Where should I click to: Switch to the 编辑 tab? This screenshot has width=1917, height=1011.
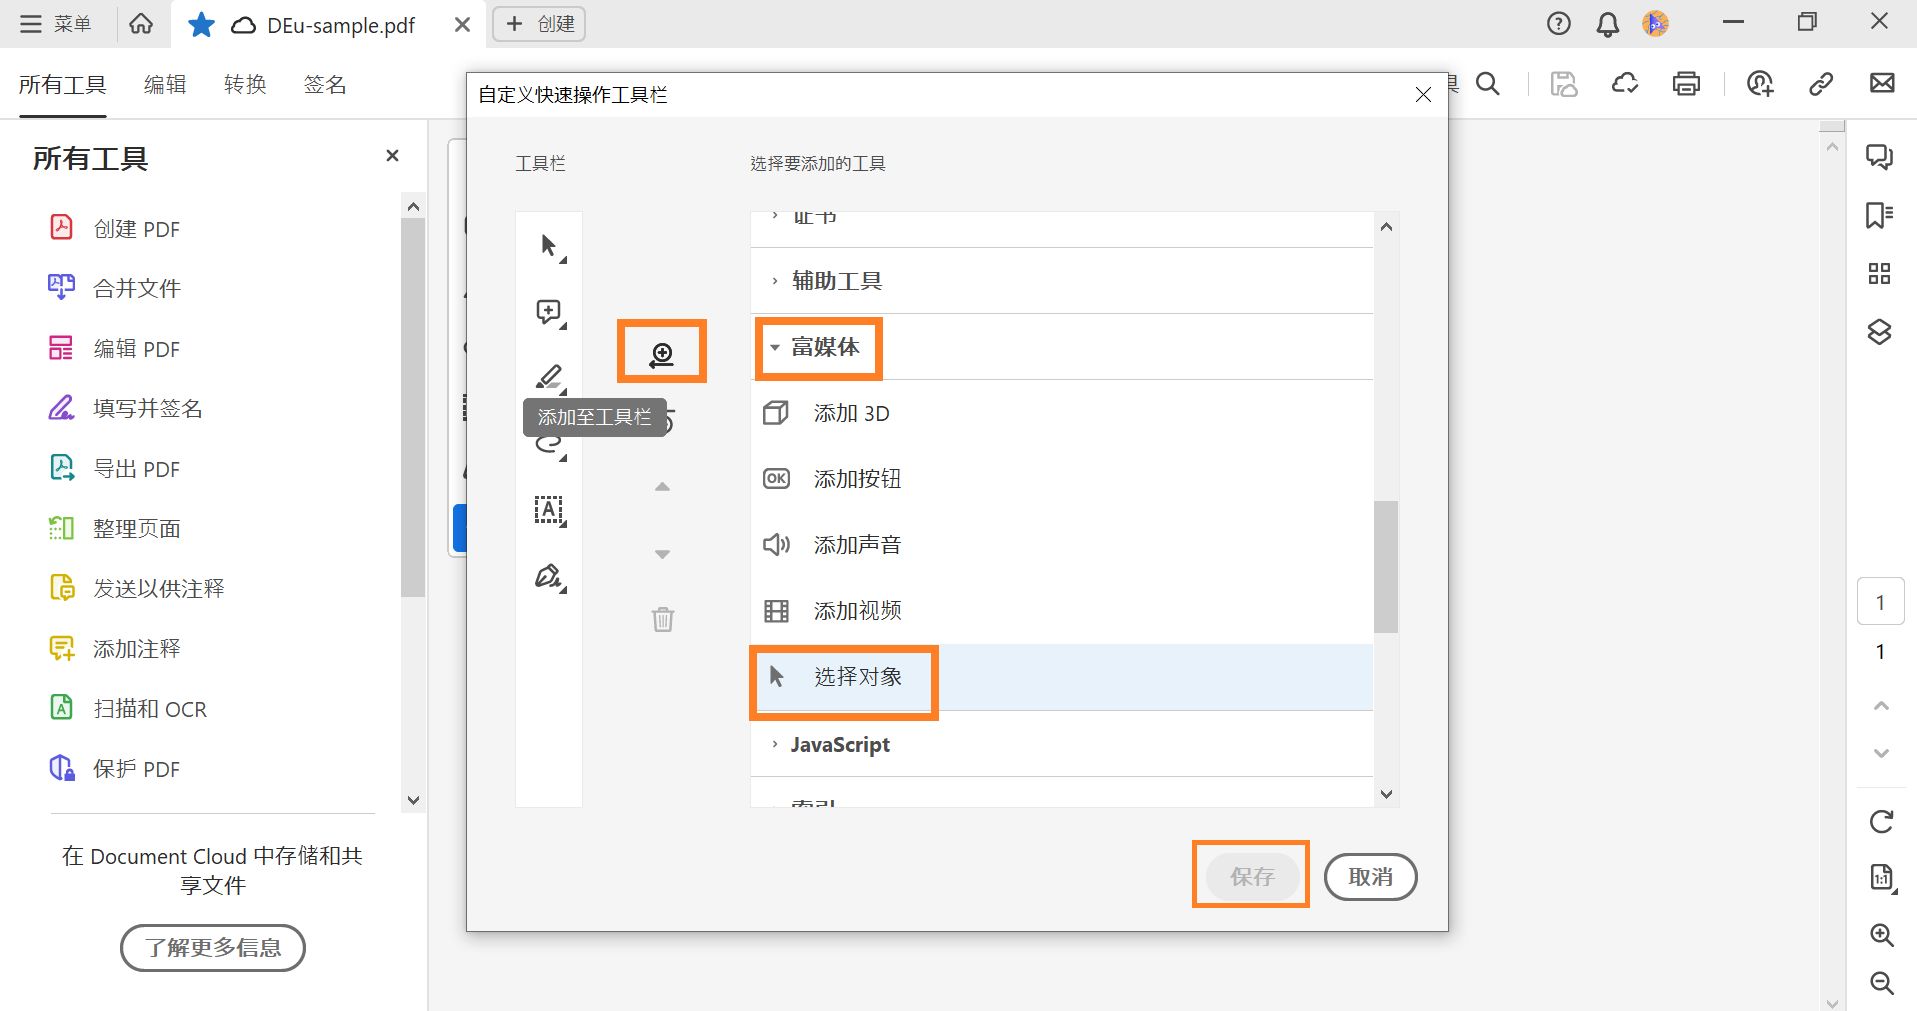point(164,84)
